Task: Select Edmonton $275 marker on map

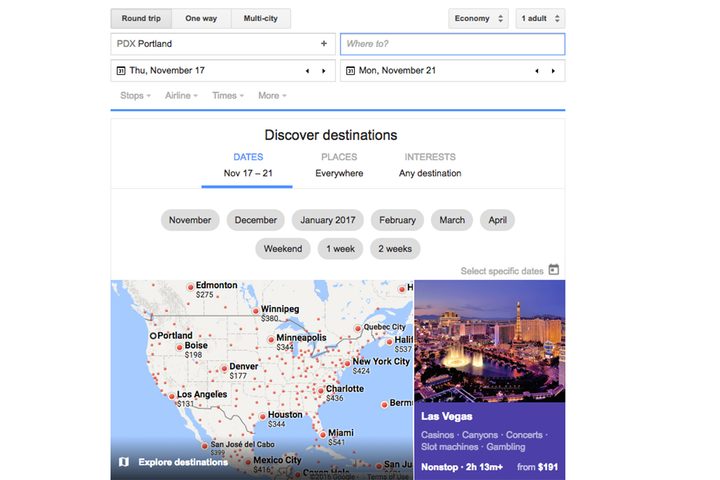Action: tap(191, 287)
